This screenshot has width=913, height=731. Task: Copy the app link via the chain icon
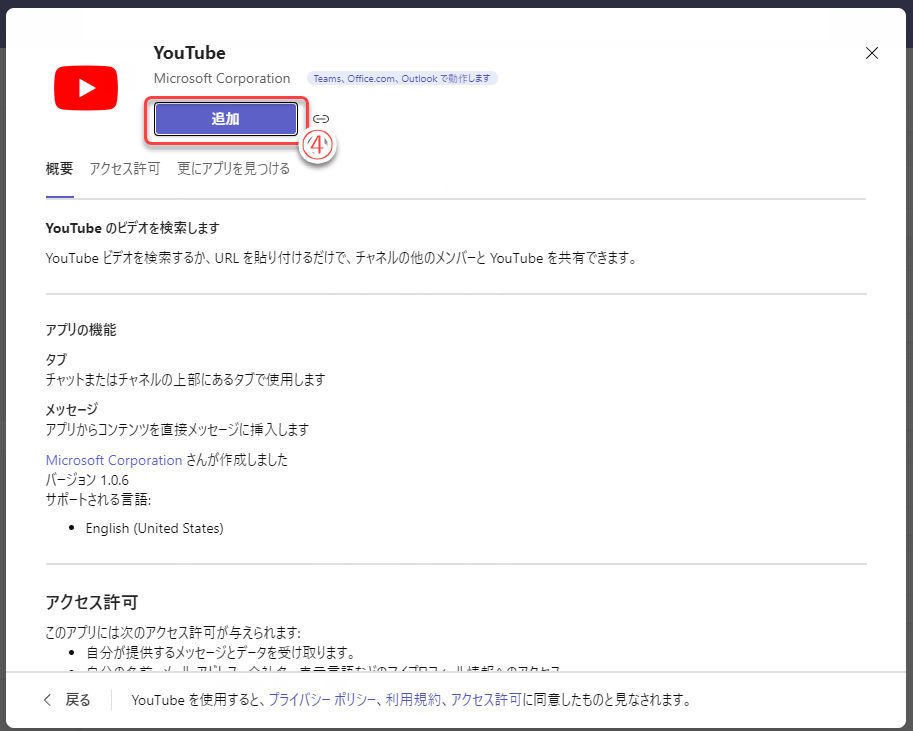[321, 119]
